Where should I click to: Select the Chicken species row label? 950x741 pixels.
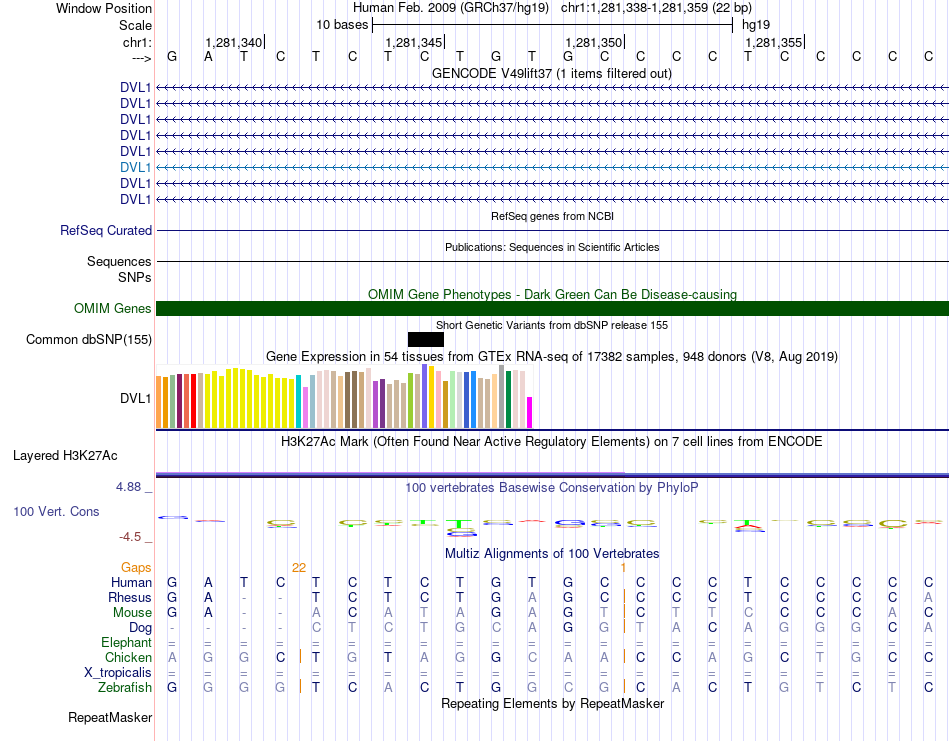point(128,657)
